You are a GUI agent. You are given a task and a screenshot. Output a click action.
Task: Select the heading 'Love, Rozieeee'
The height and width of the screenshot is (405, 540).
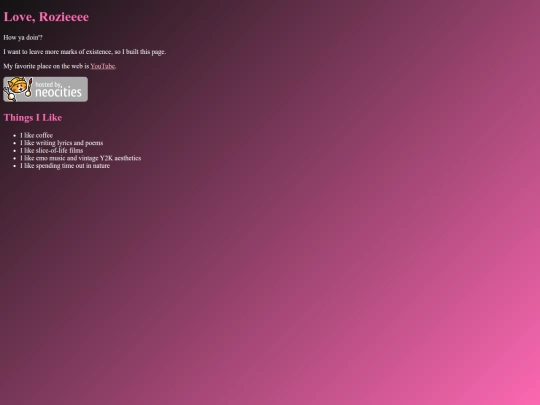click(46, 17)
